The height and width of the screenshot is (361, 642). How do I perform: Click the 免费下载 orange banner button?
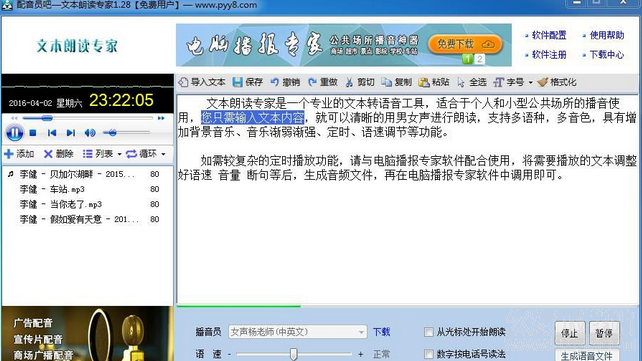point(465,44)
